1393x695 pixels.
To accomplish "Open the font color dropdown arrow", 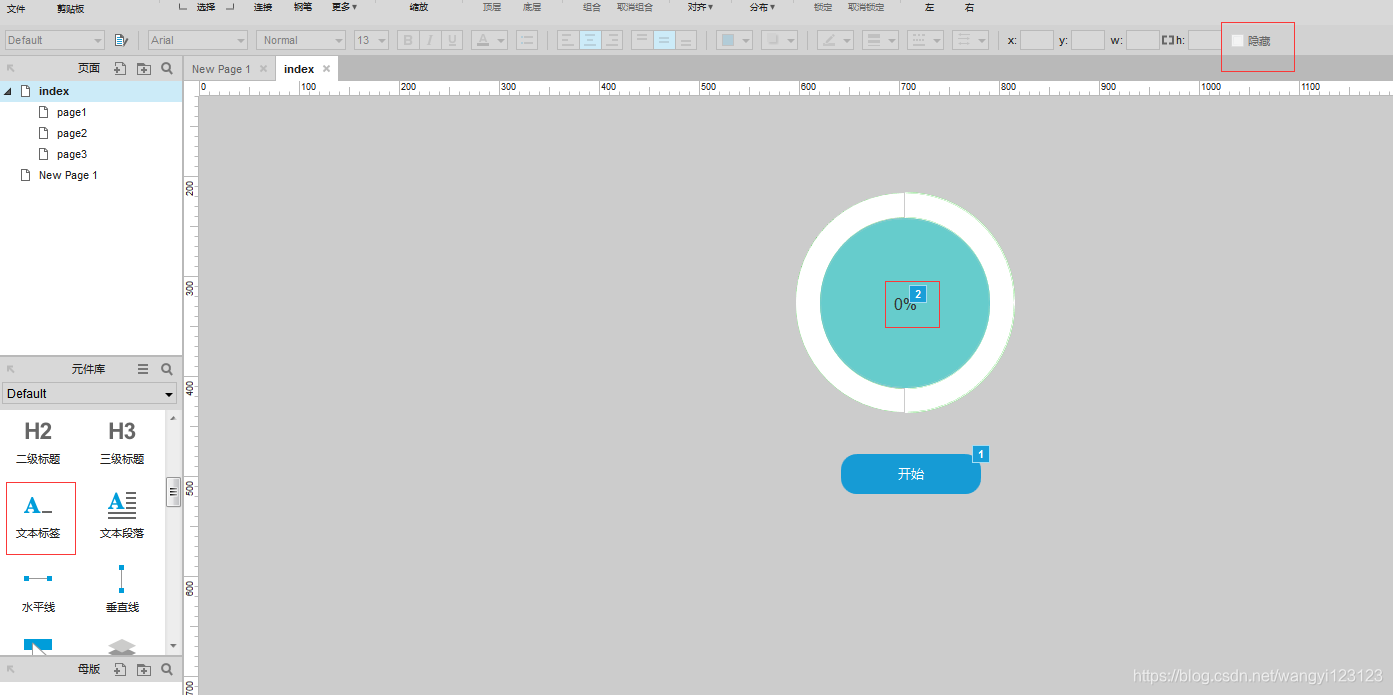I will (501, 40).
